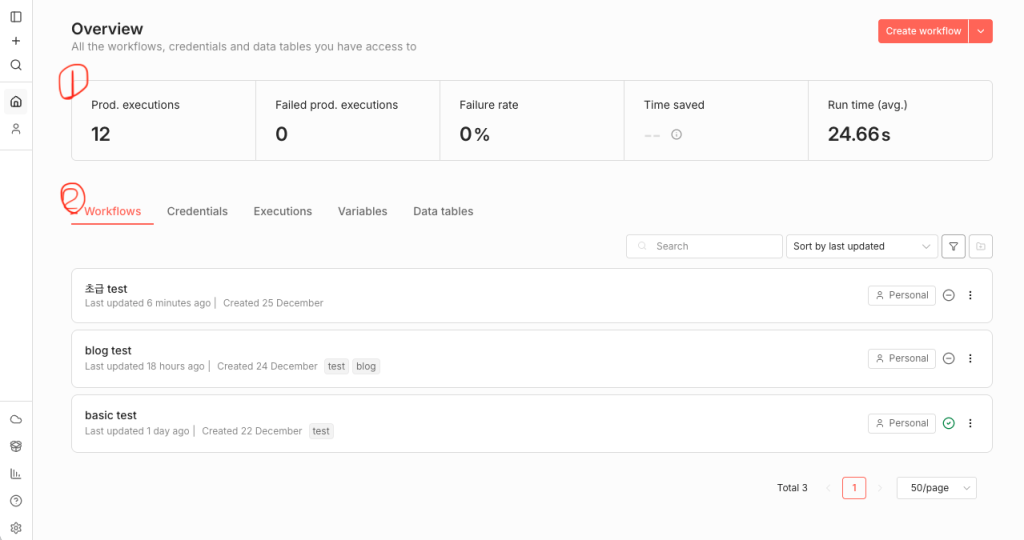Open the Help question mark icon

click(16, 501)
